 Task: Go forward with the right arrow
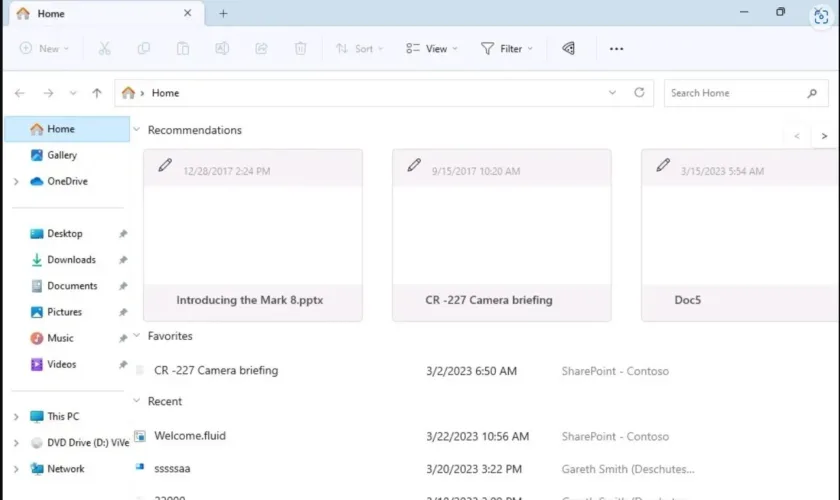coord(48,93)
